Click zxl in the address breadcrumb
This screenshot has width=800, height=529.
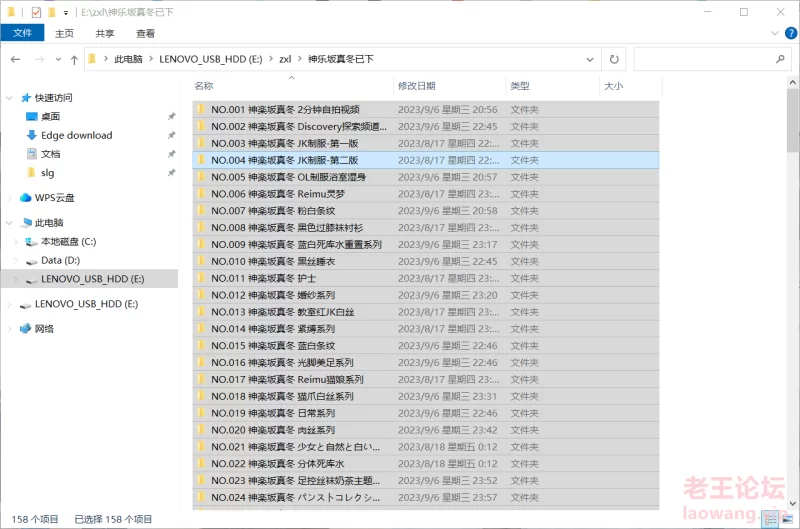285,59
